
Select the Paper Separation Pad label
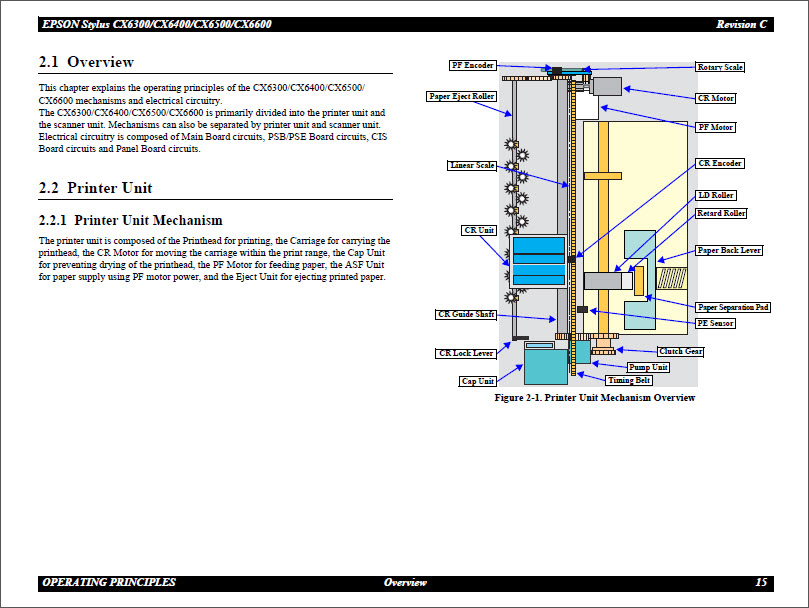[x=733, y=307]
